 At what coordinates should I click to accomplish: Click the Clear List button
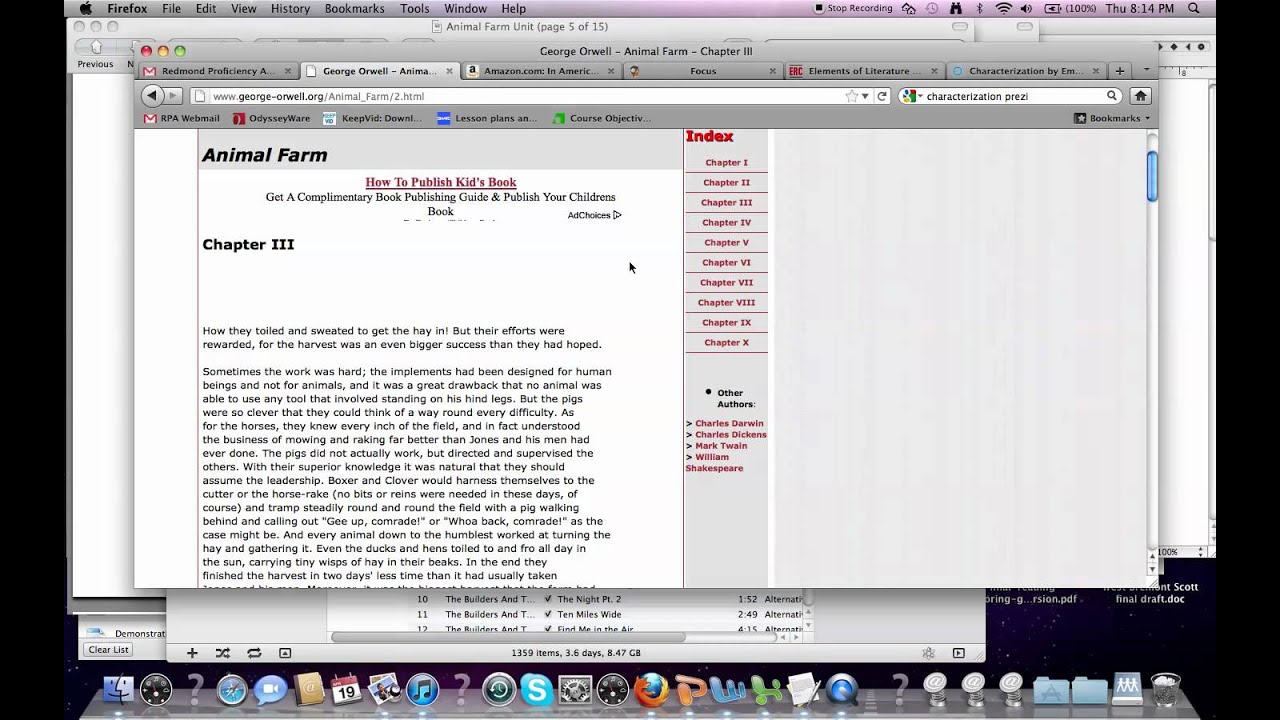[x=108, y=649]
